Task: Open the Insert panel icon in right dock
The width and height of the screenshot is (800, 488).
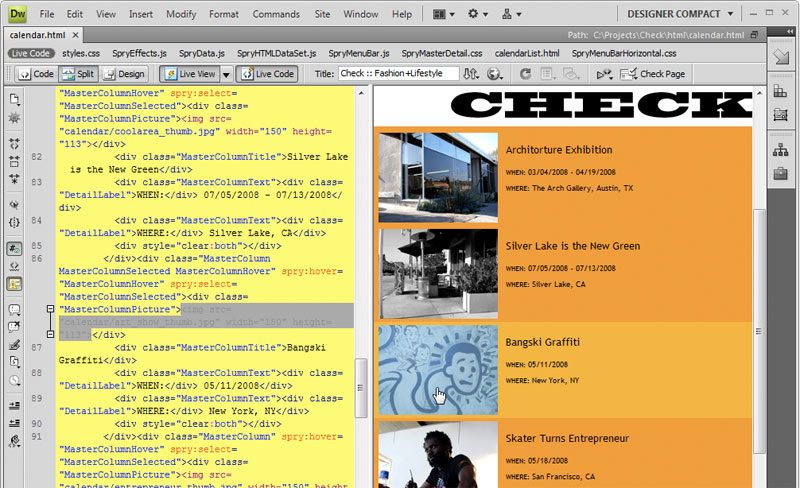Action: tap(780, 58)
